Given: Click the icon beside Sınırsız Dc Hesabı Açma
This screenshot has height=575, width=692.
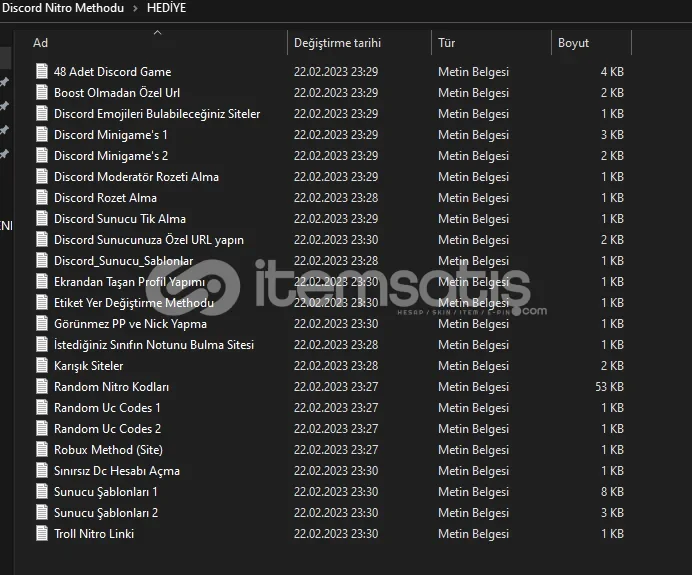Looking at the screenshot, I should click(x=42, y=471).
